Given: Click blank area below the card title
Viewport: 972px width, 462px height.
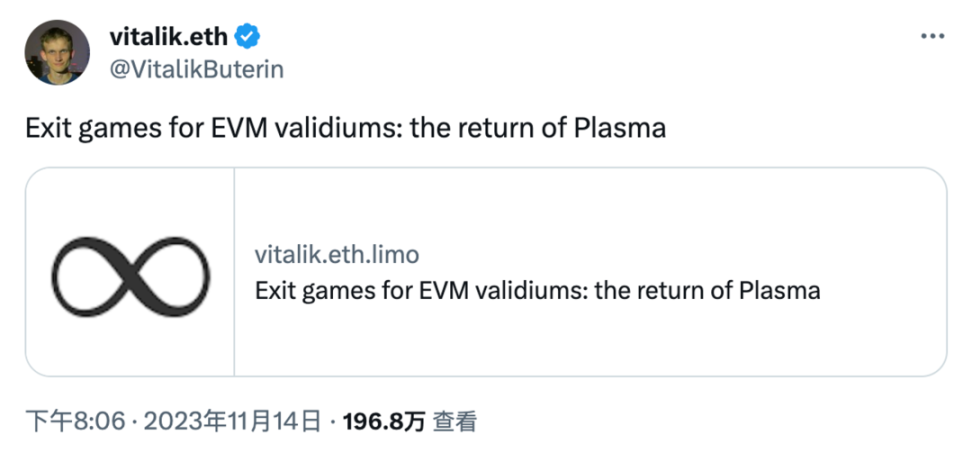Looking at the screenshot, I should point(590,345).
